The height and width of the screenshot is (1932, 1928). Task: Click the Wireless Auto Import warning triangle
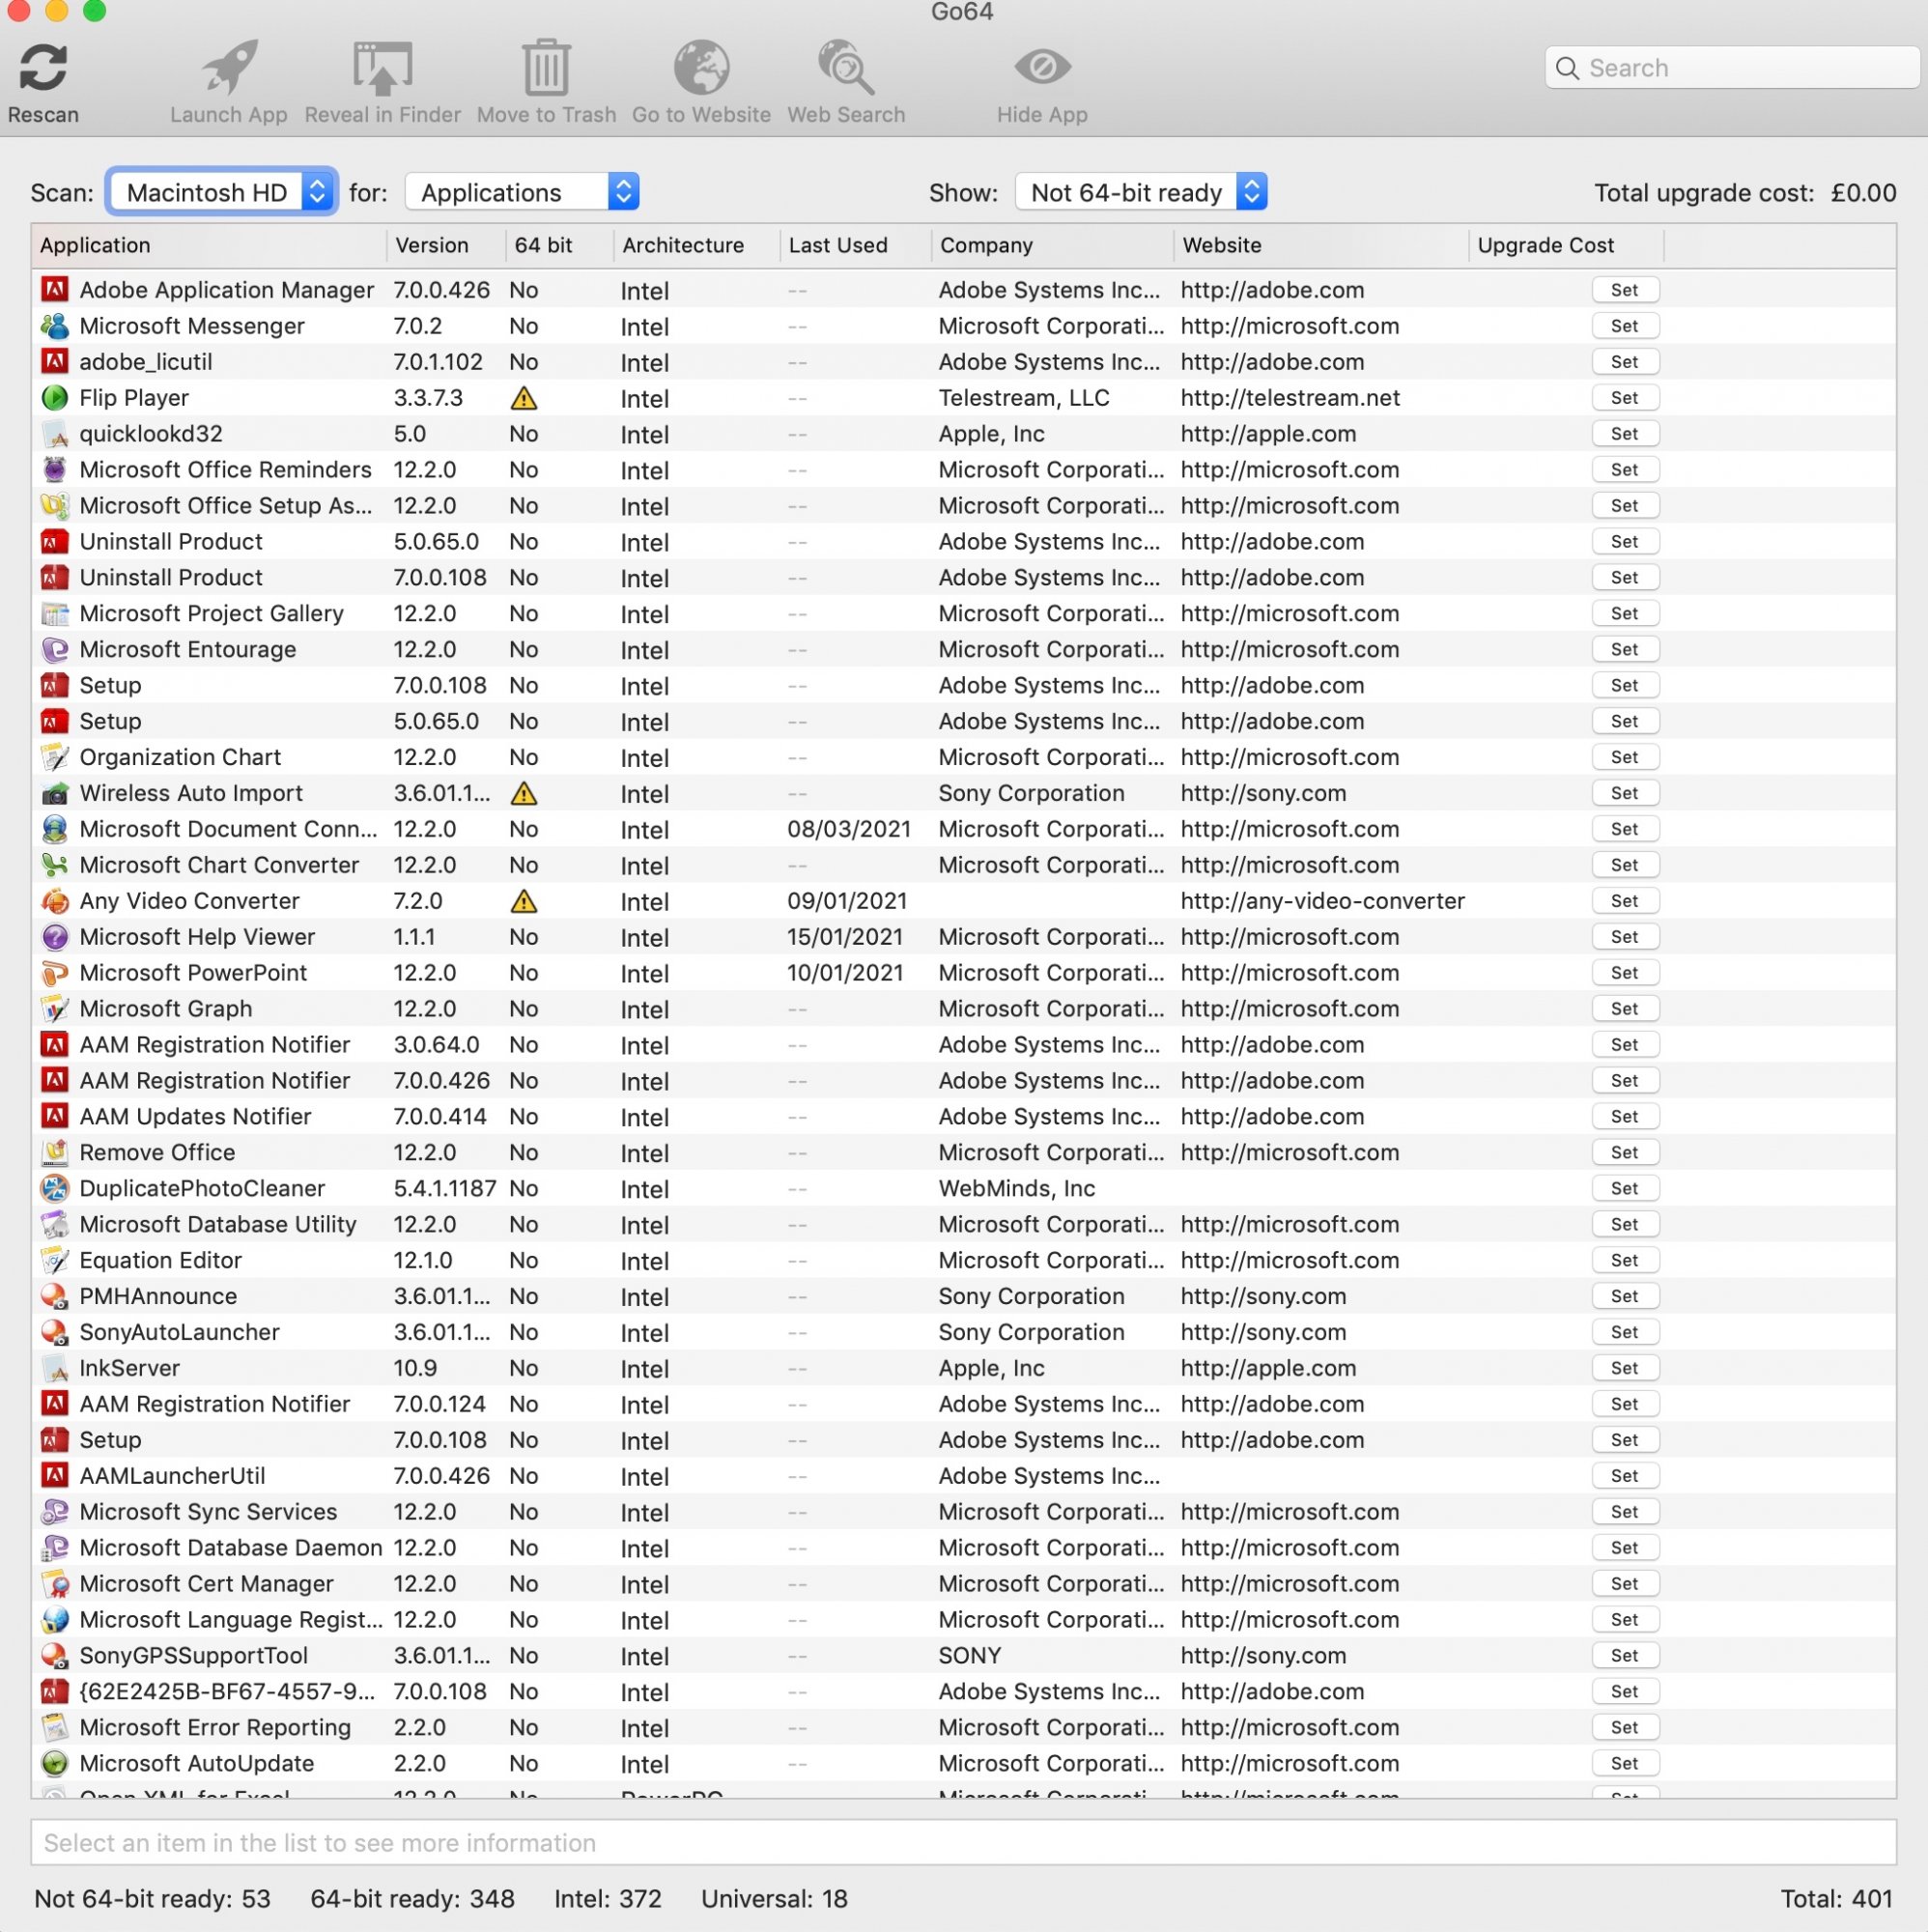point(524,794)
